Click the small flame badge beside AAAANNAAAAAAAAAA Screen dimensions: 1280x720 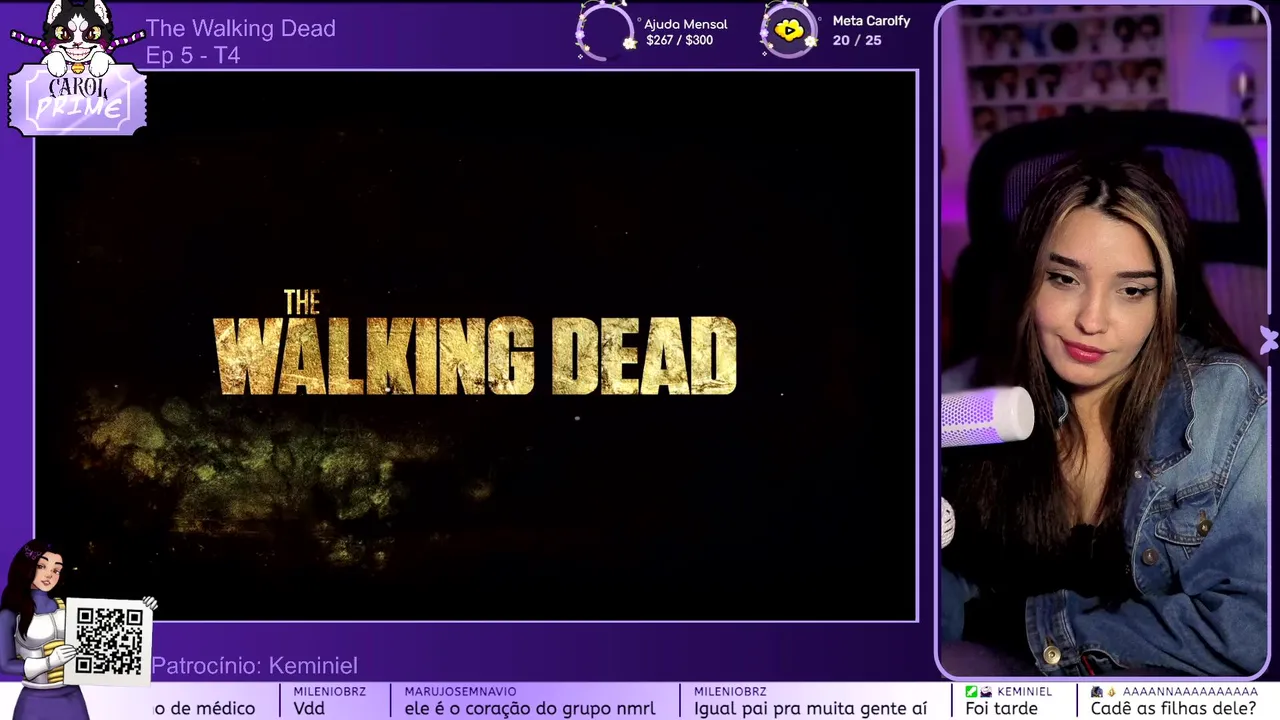pos(1111,691)
